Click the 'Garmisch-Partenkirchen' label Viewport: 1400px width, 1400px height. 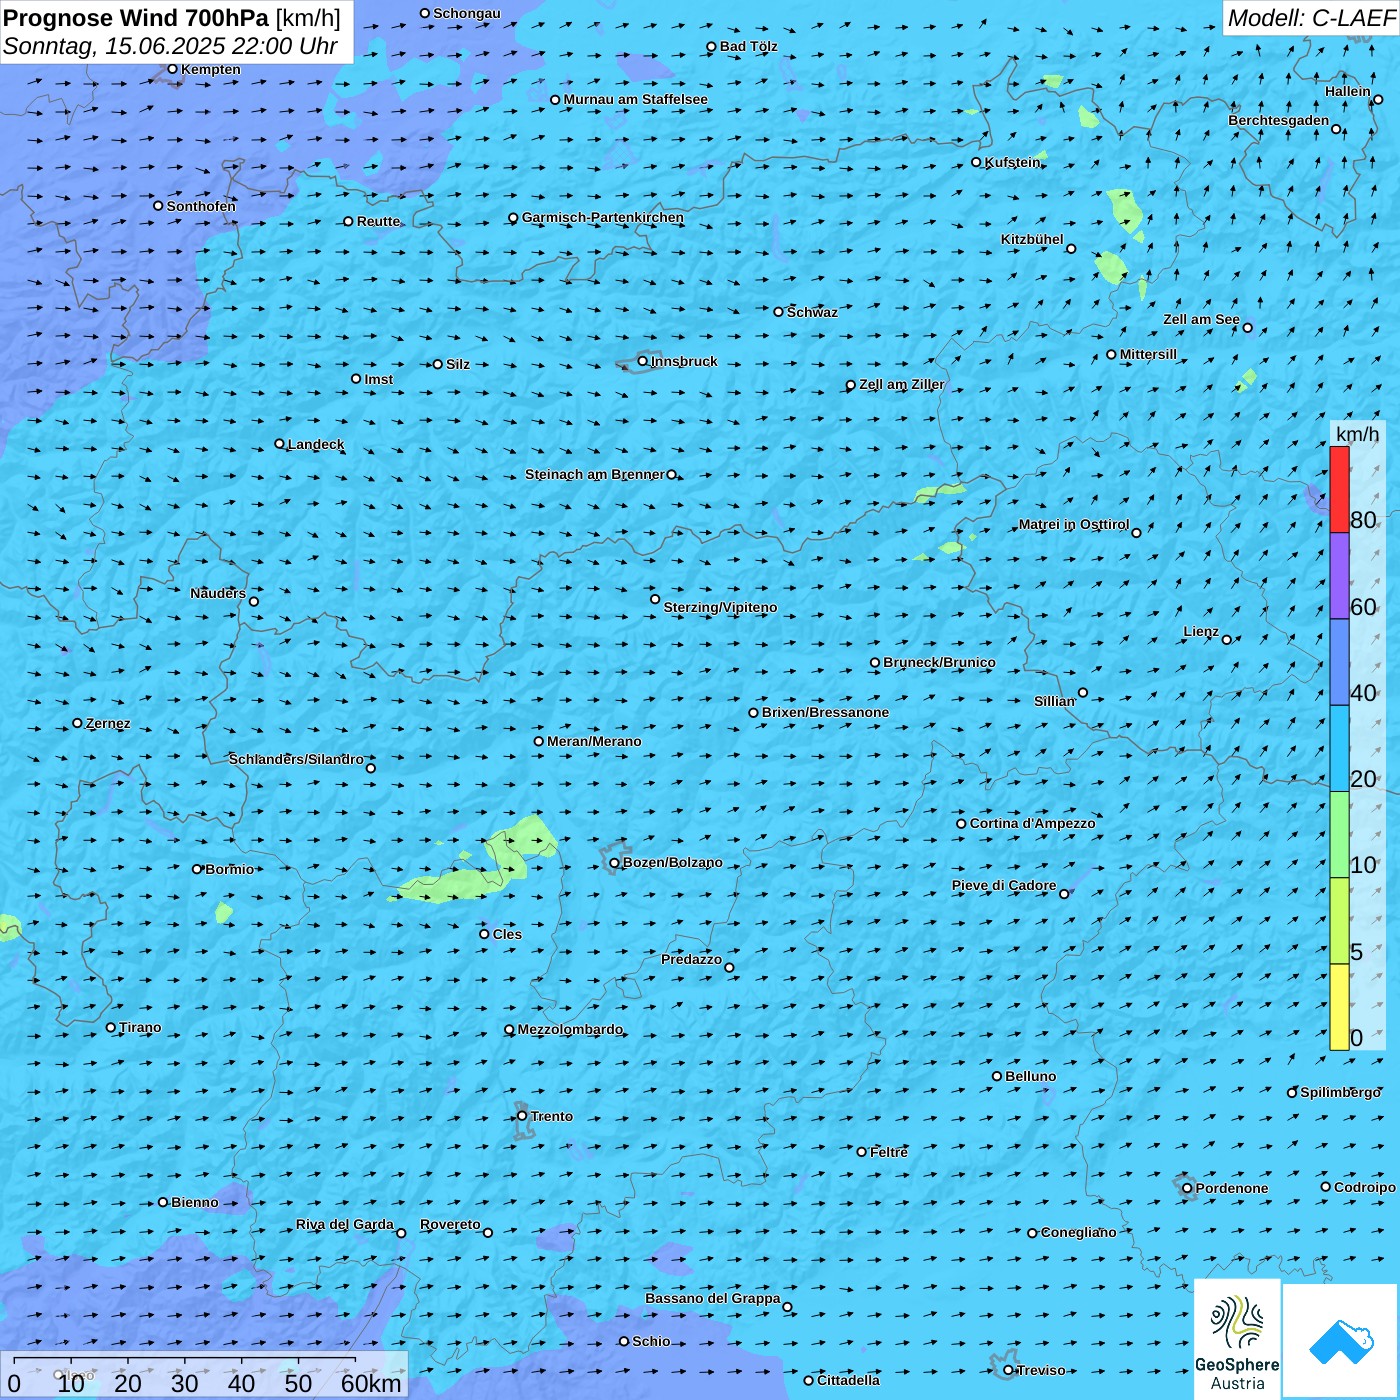click(x=603, y=217)
